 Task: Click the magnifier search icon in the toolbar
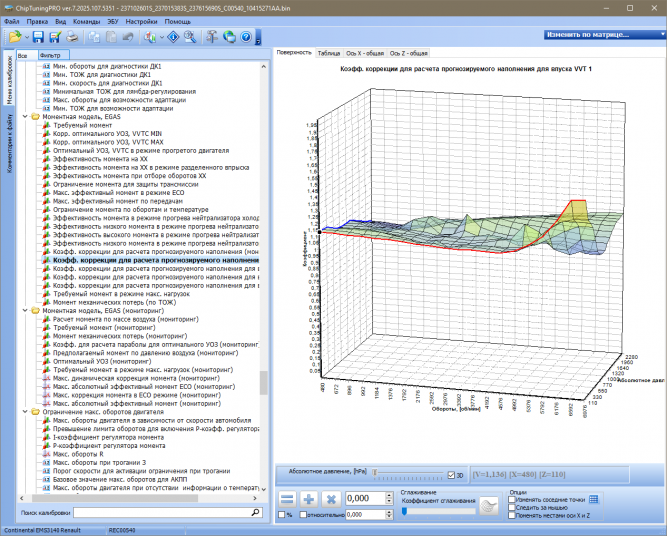pos(190,37)
